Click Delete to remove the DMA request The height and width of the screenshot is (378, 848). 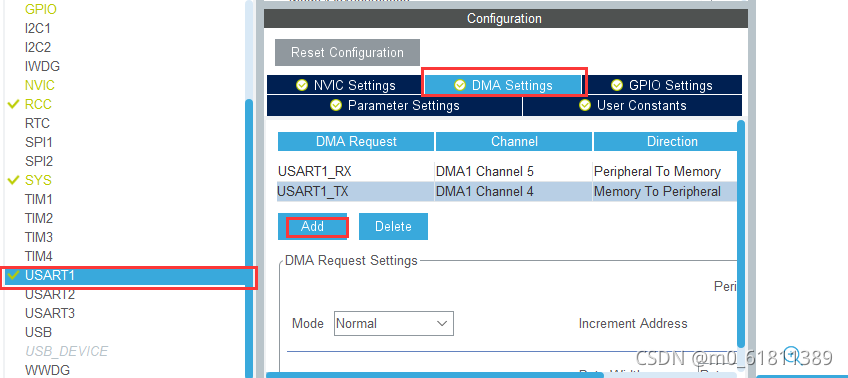(393, 227)
